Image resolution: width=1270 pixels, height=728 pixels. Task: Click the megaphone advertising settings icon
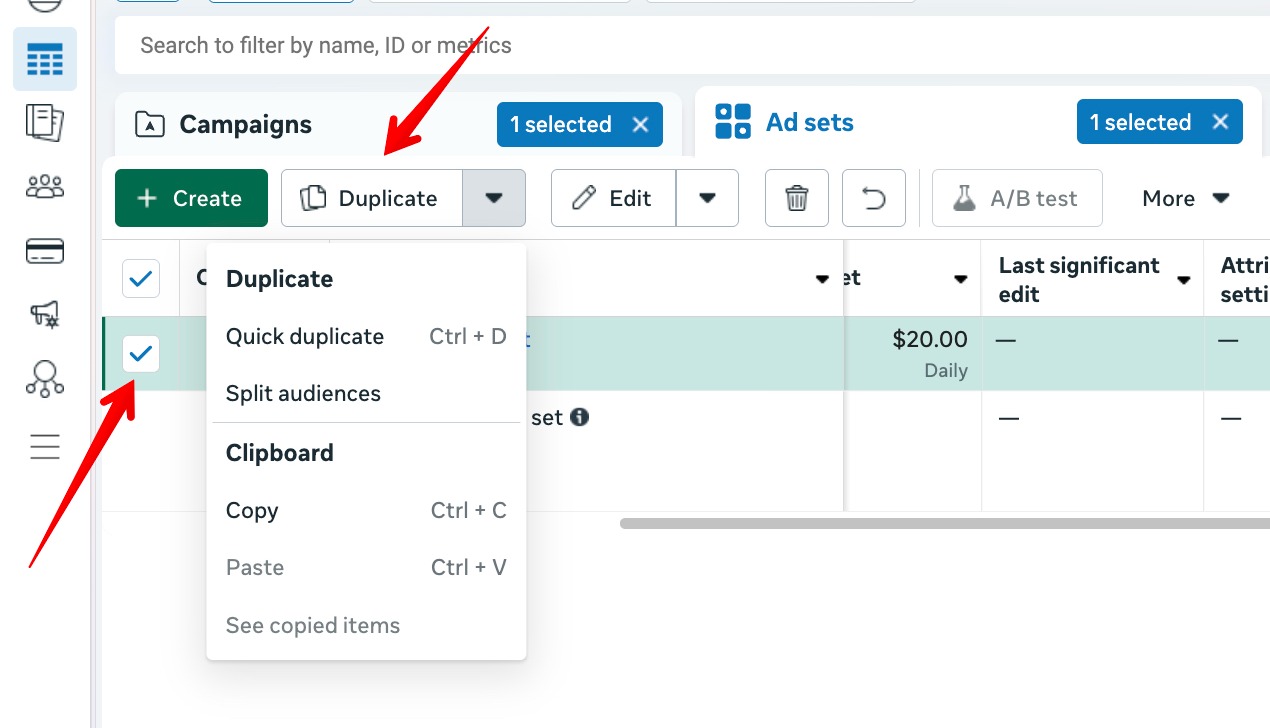tap(45, 315)
